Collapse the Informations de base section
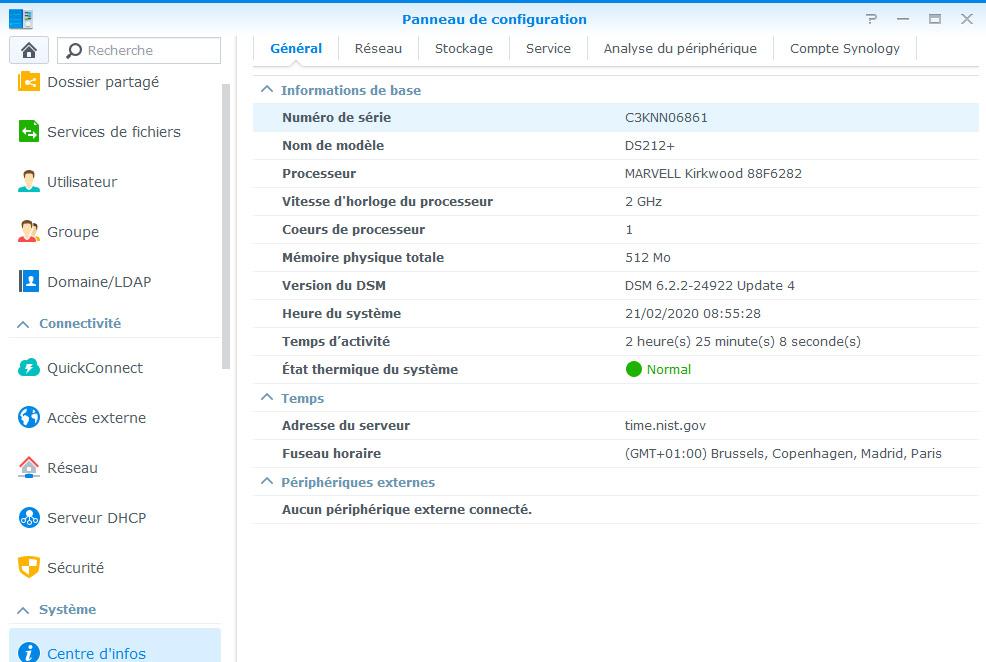This screenshot has height=662, width=986. (267, 90)
